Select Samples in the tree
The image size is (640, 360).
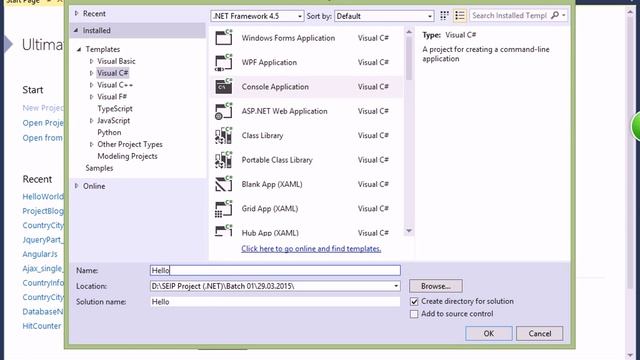click(x=99, y=168)
